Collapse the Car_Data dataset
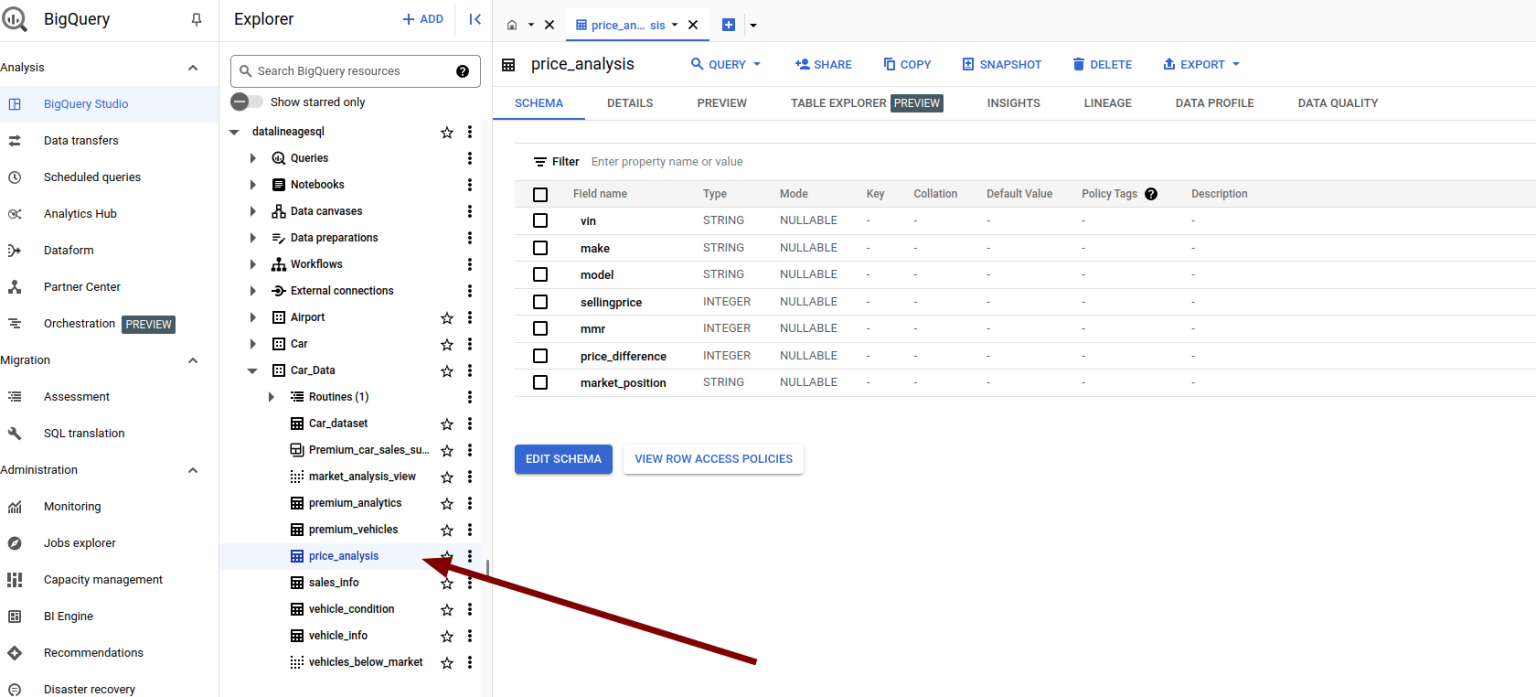 click(252, 370)
